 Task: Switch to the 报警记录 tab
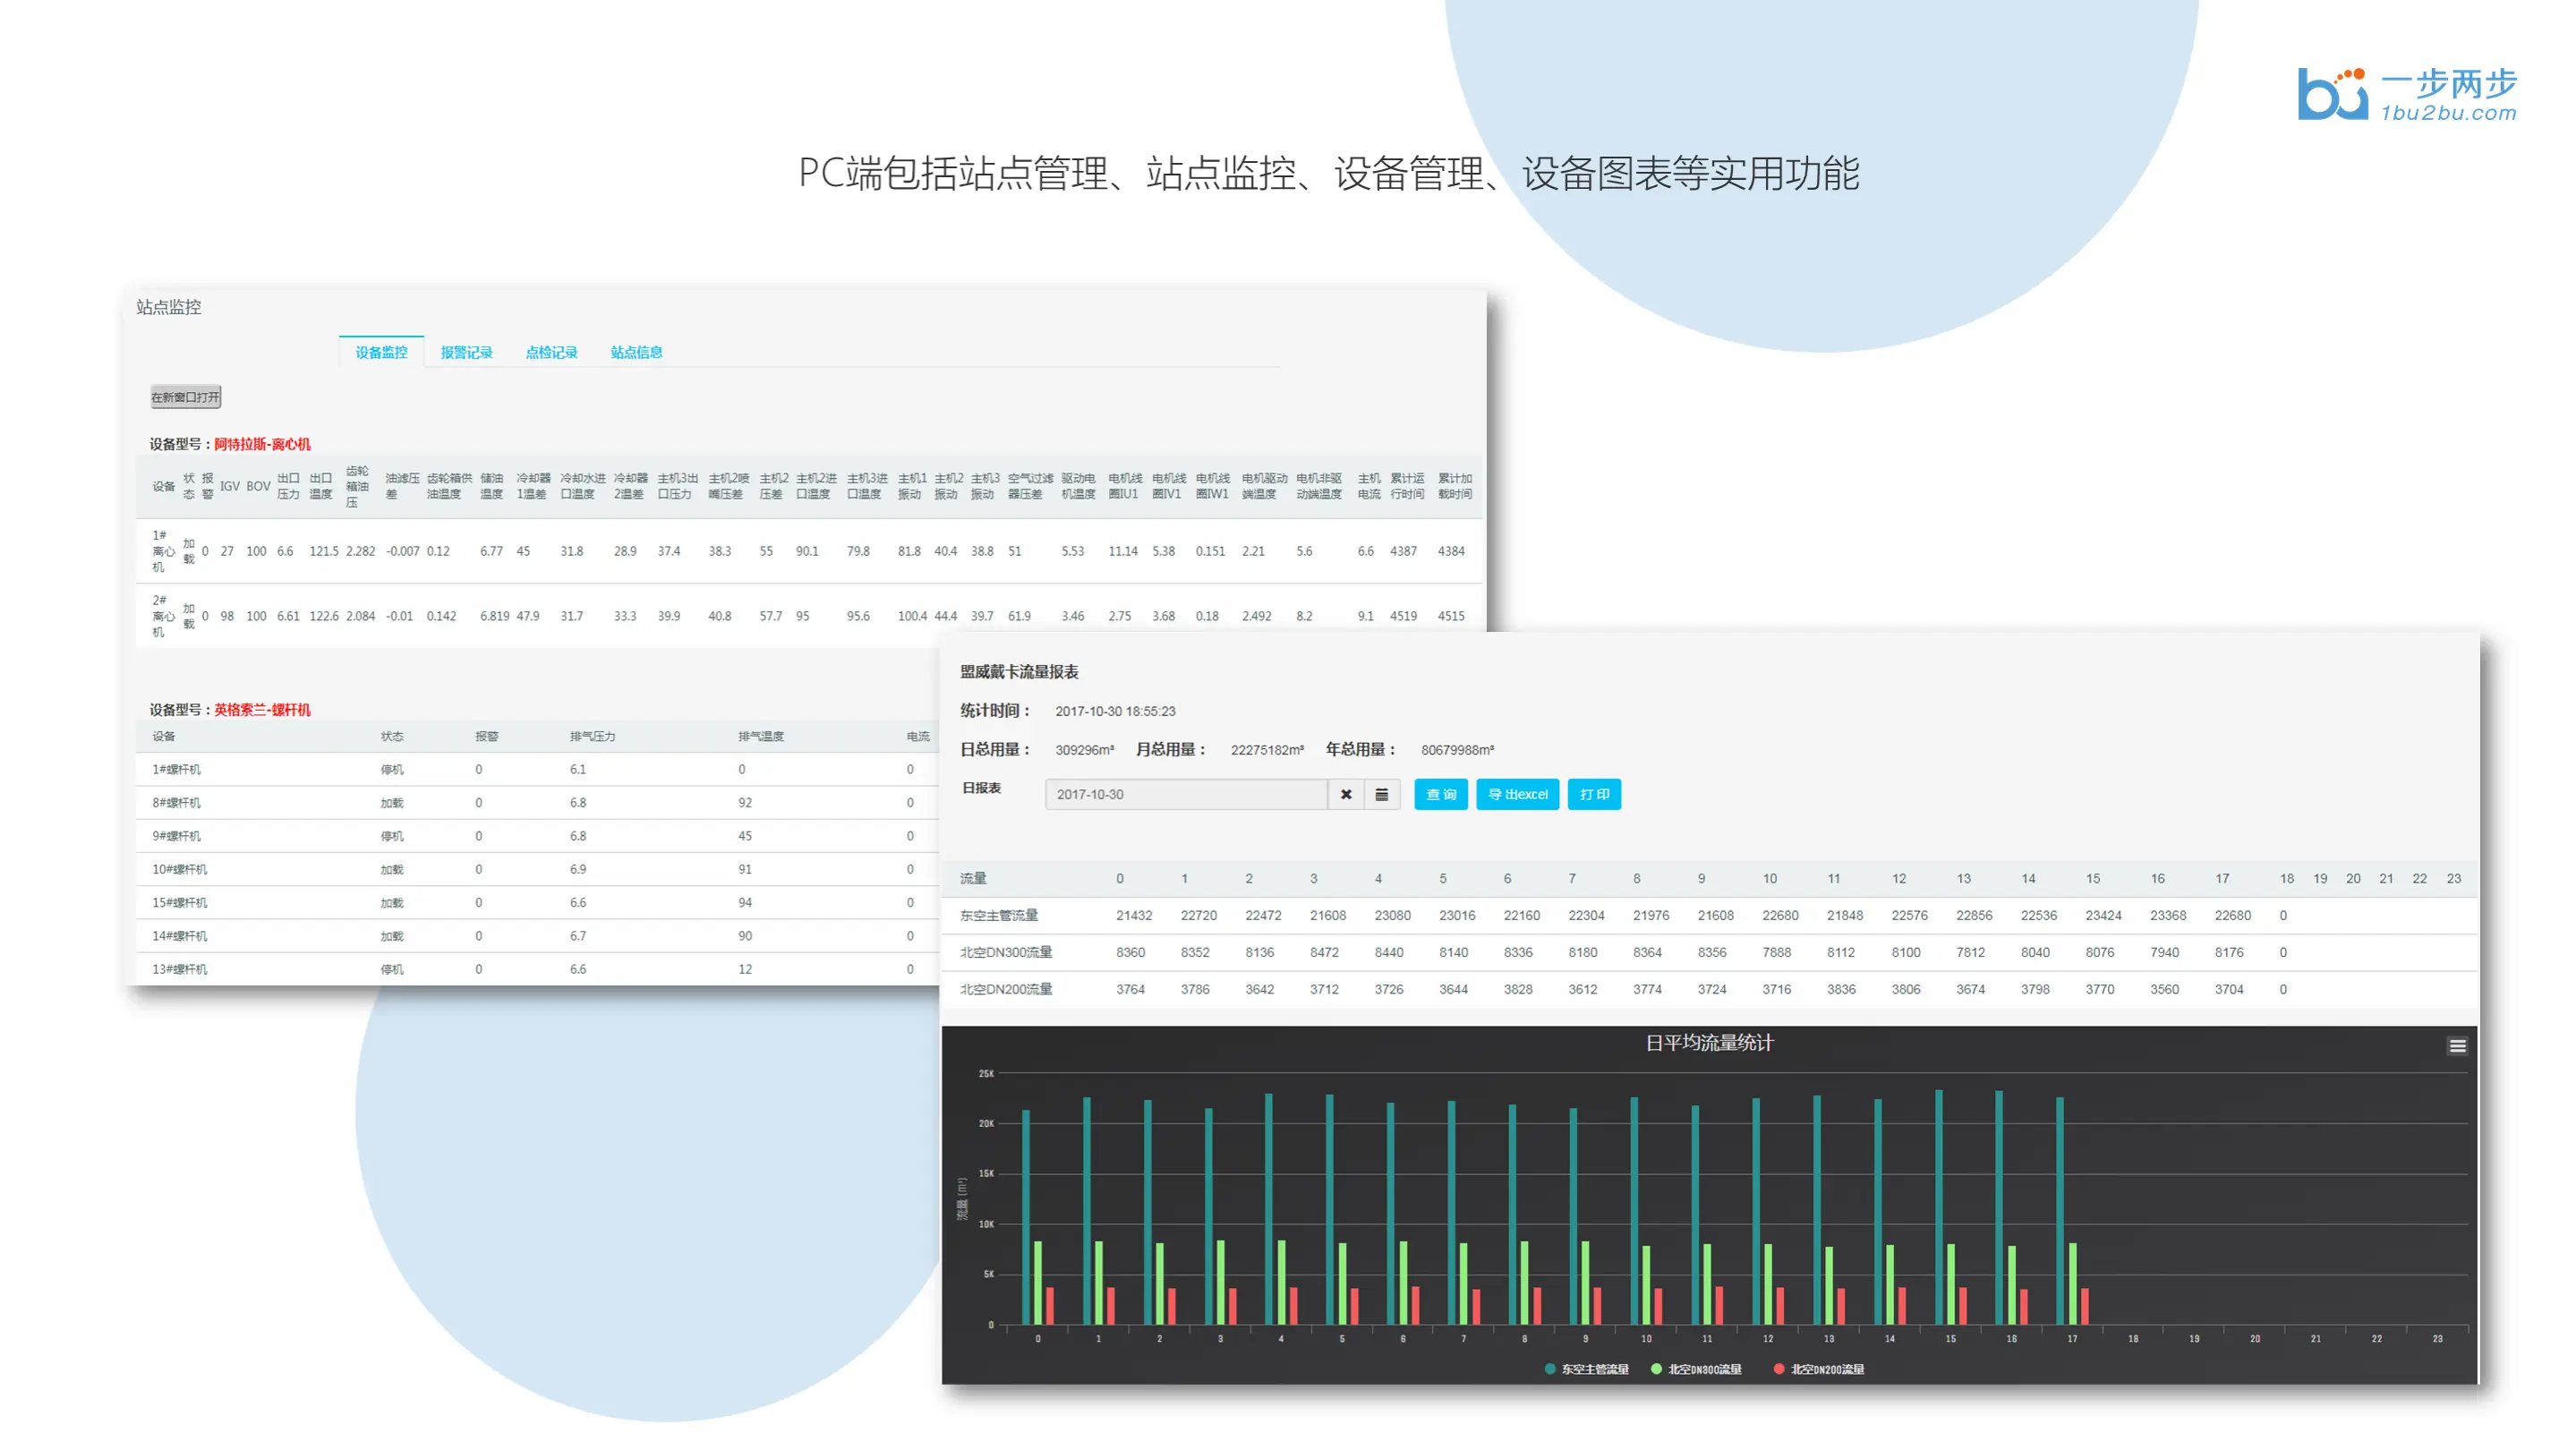tap(466, 352)
